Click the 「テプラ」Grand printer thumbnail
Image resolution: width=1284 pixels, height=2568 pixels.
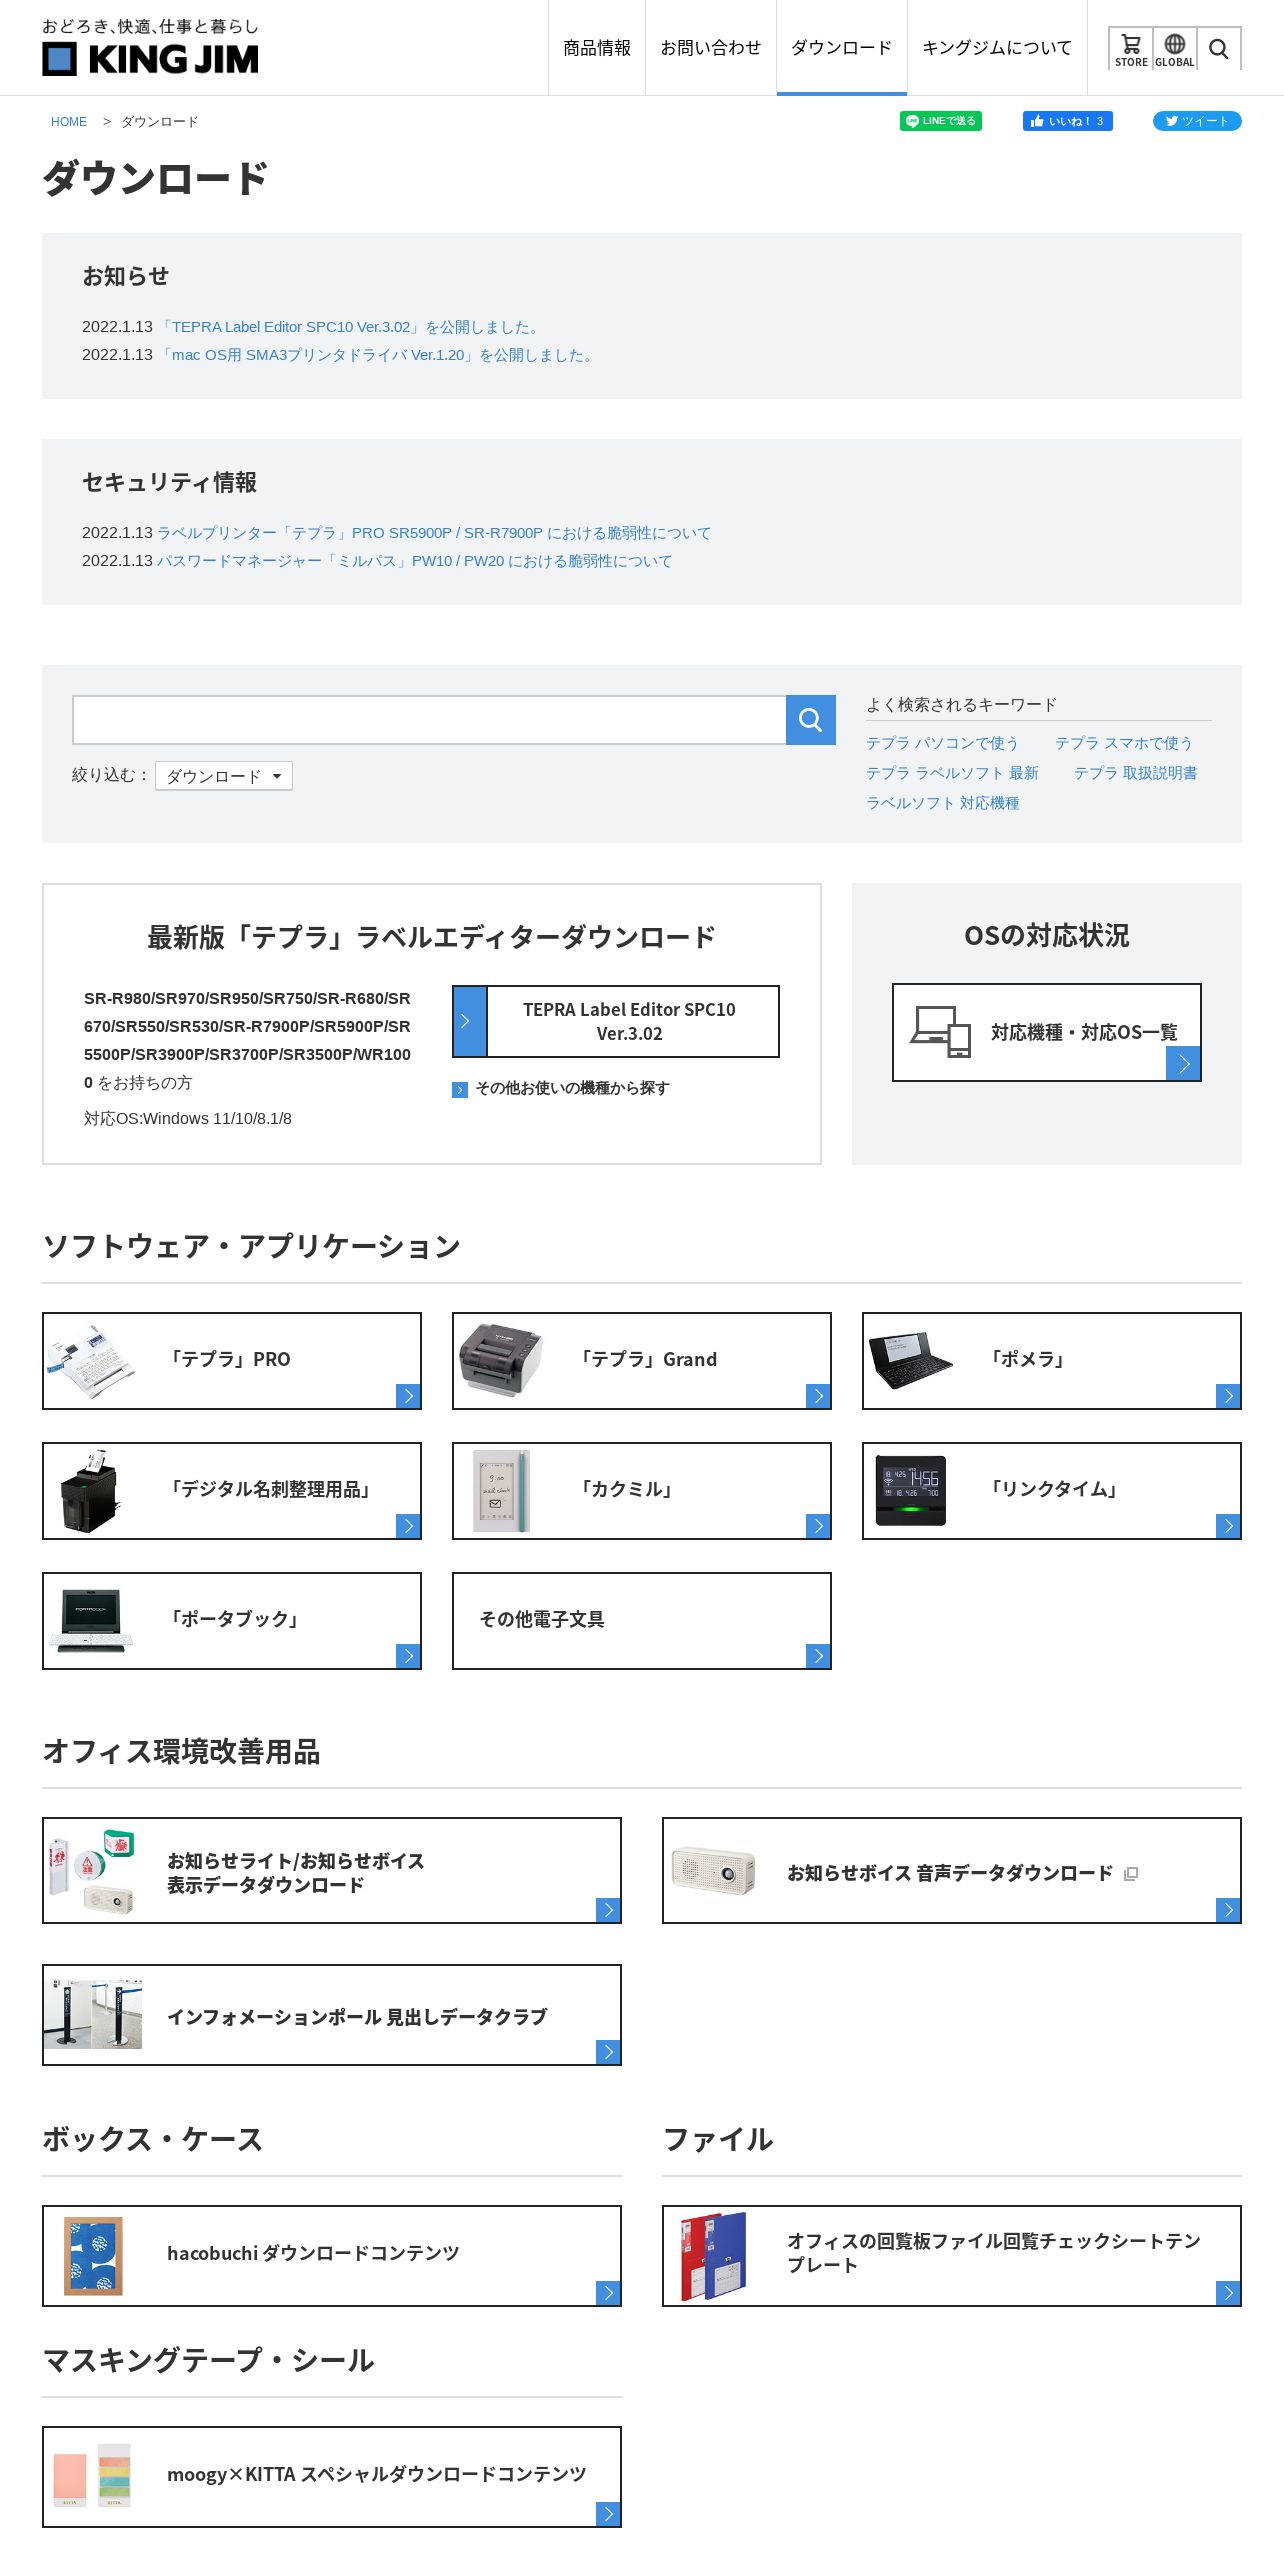[500, 1360]
